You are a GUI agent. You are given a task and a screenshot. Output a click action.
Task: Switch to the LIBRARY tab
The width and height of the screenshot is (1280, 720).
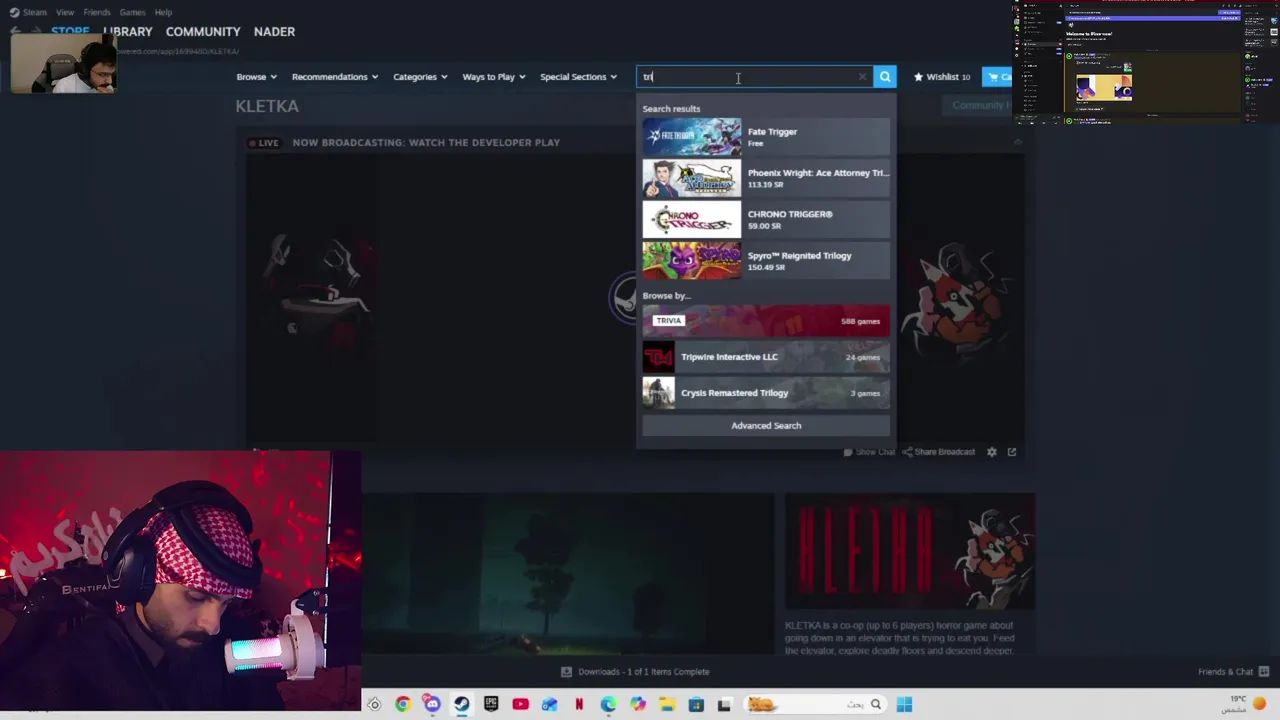pos(128,32)
